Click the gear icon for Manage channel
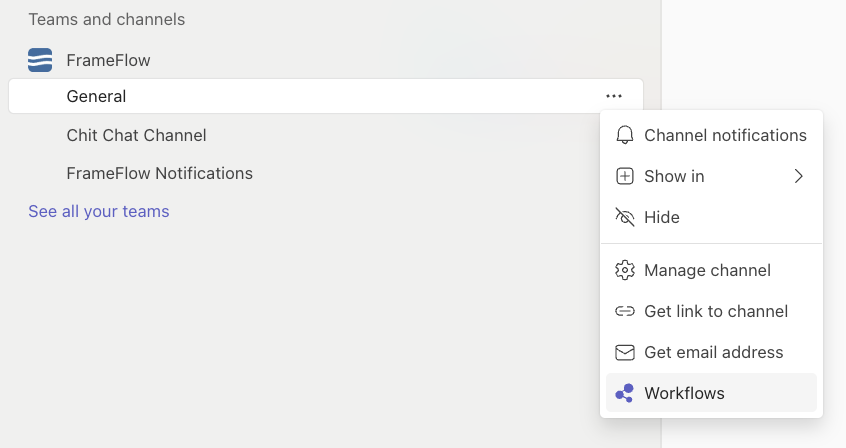 click(x=625, y=270)
